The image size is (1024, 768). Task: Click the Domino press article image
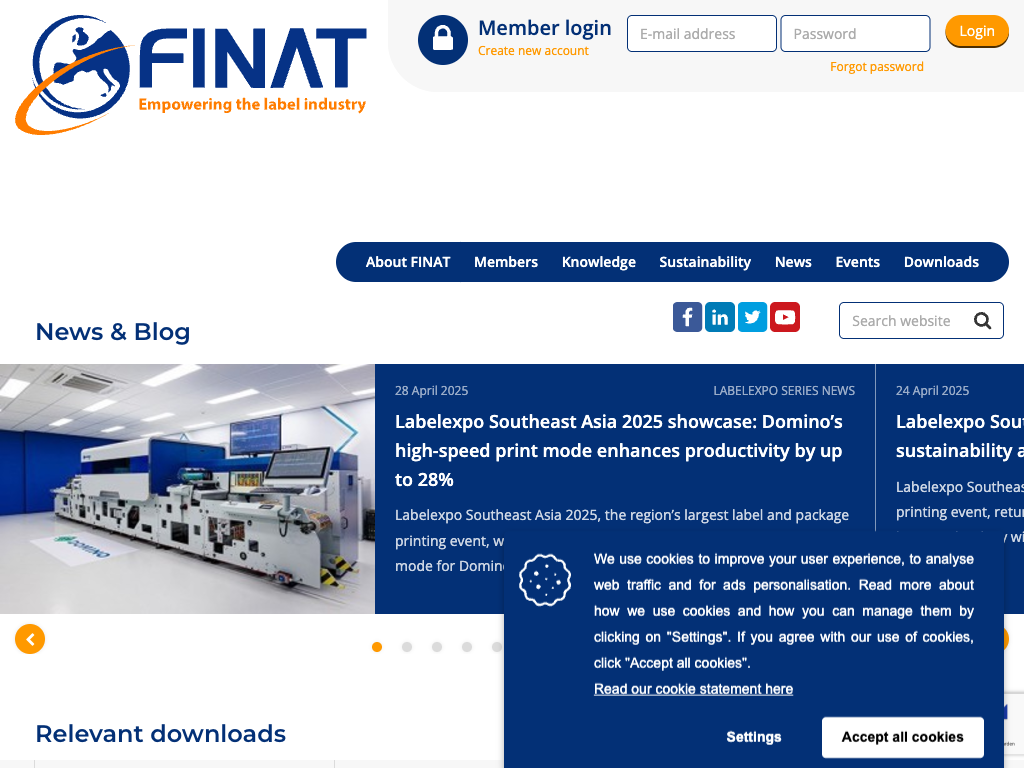pos(187,488)
